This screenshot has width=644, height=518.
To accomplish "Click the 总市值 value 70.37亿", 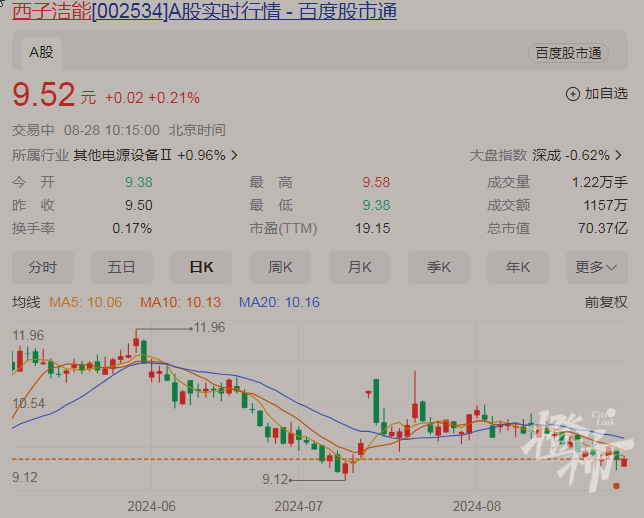I will [x=603, y=228].
